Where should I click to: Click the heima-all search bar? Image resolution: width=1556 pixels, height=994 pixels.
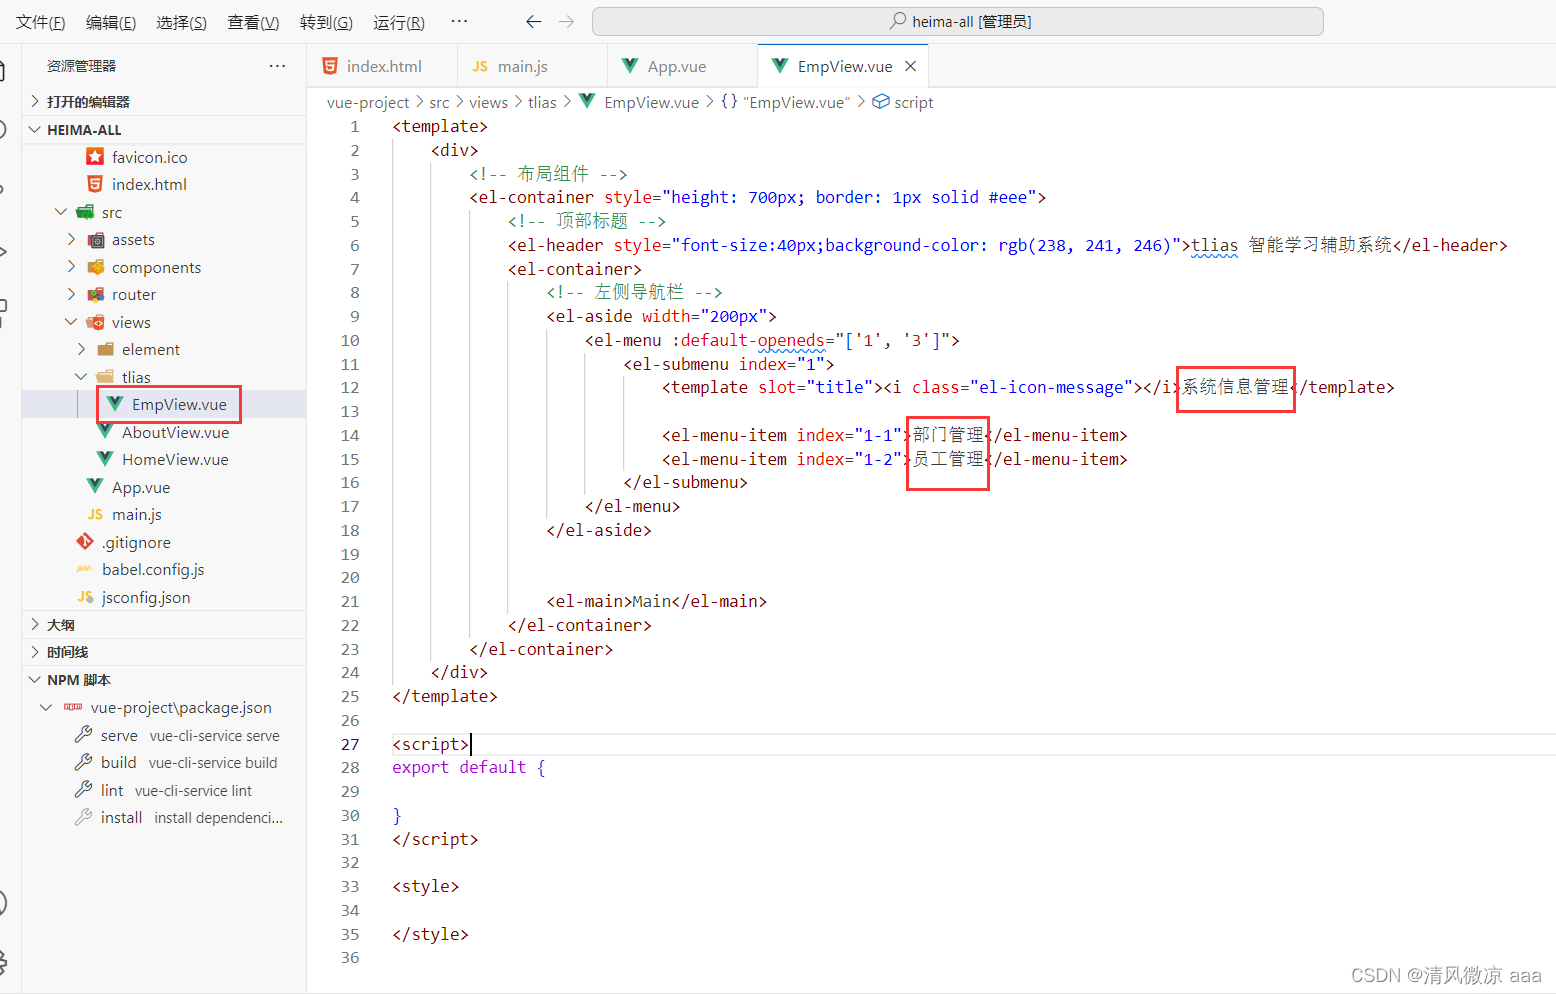pos(958,21)
